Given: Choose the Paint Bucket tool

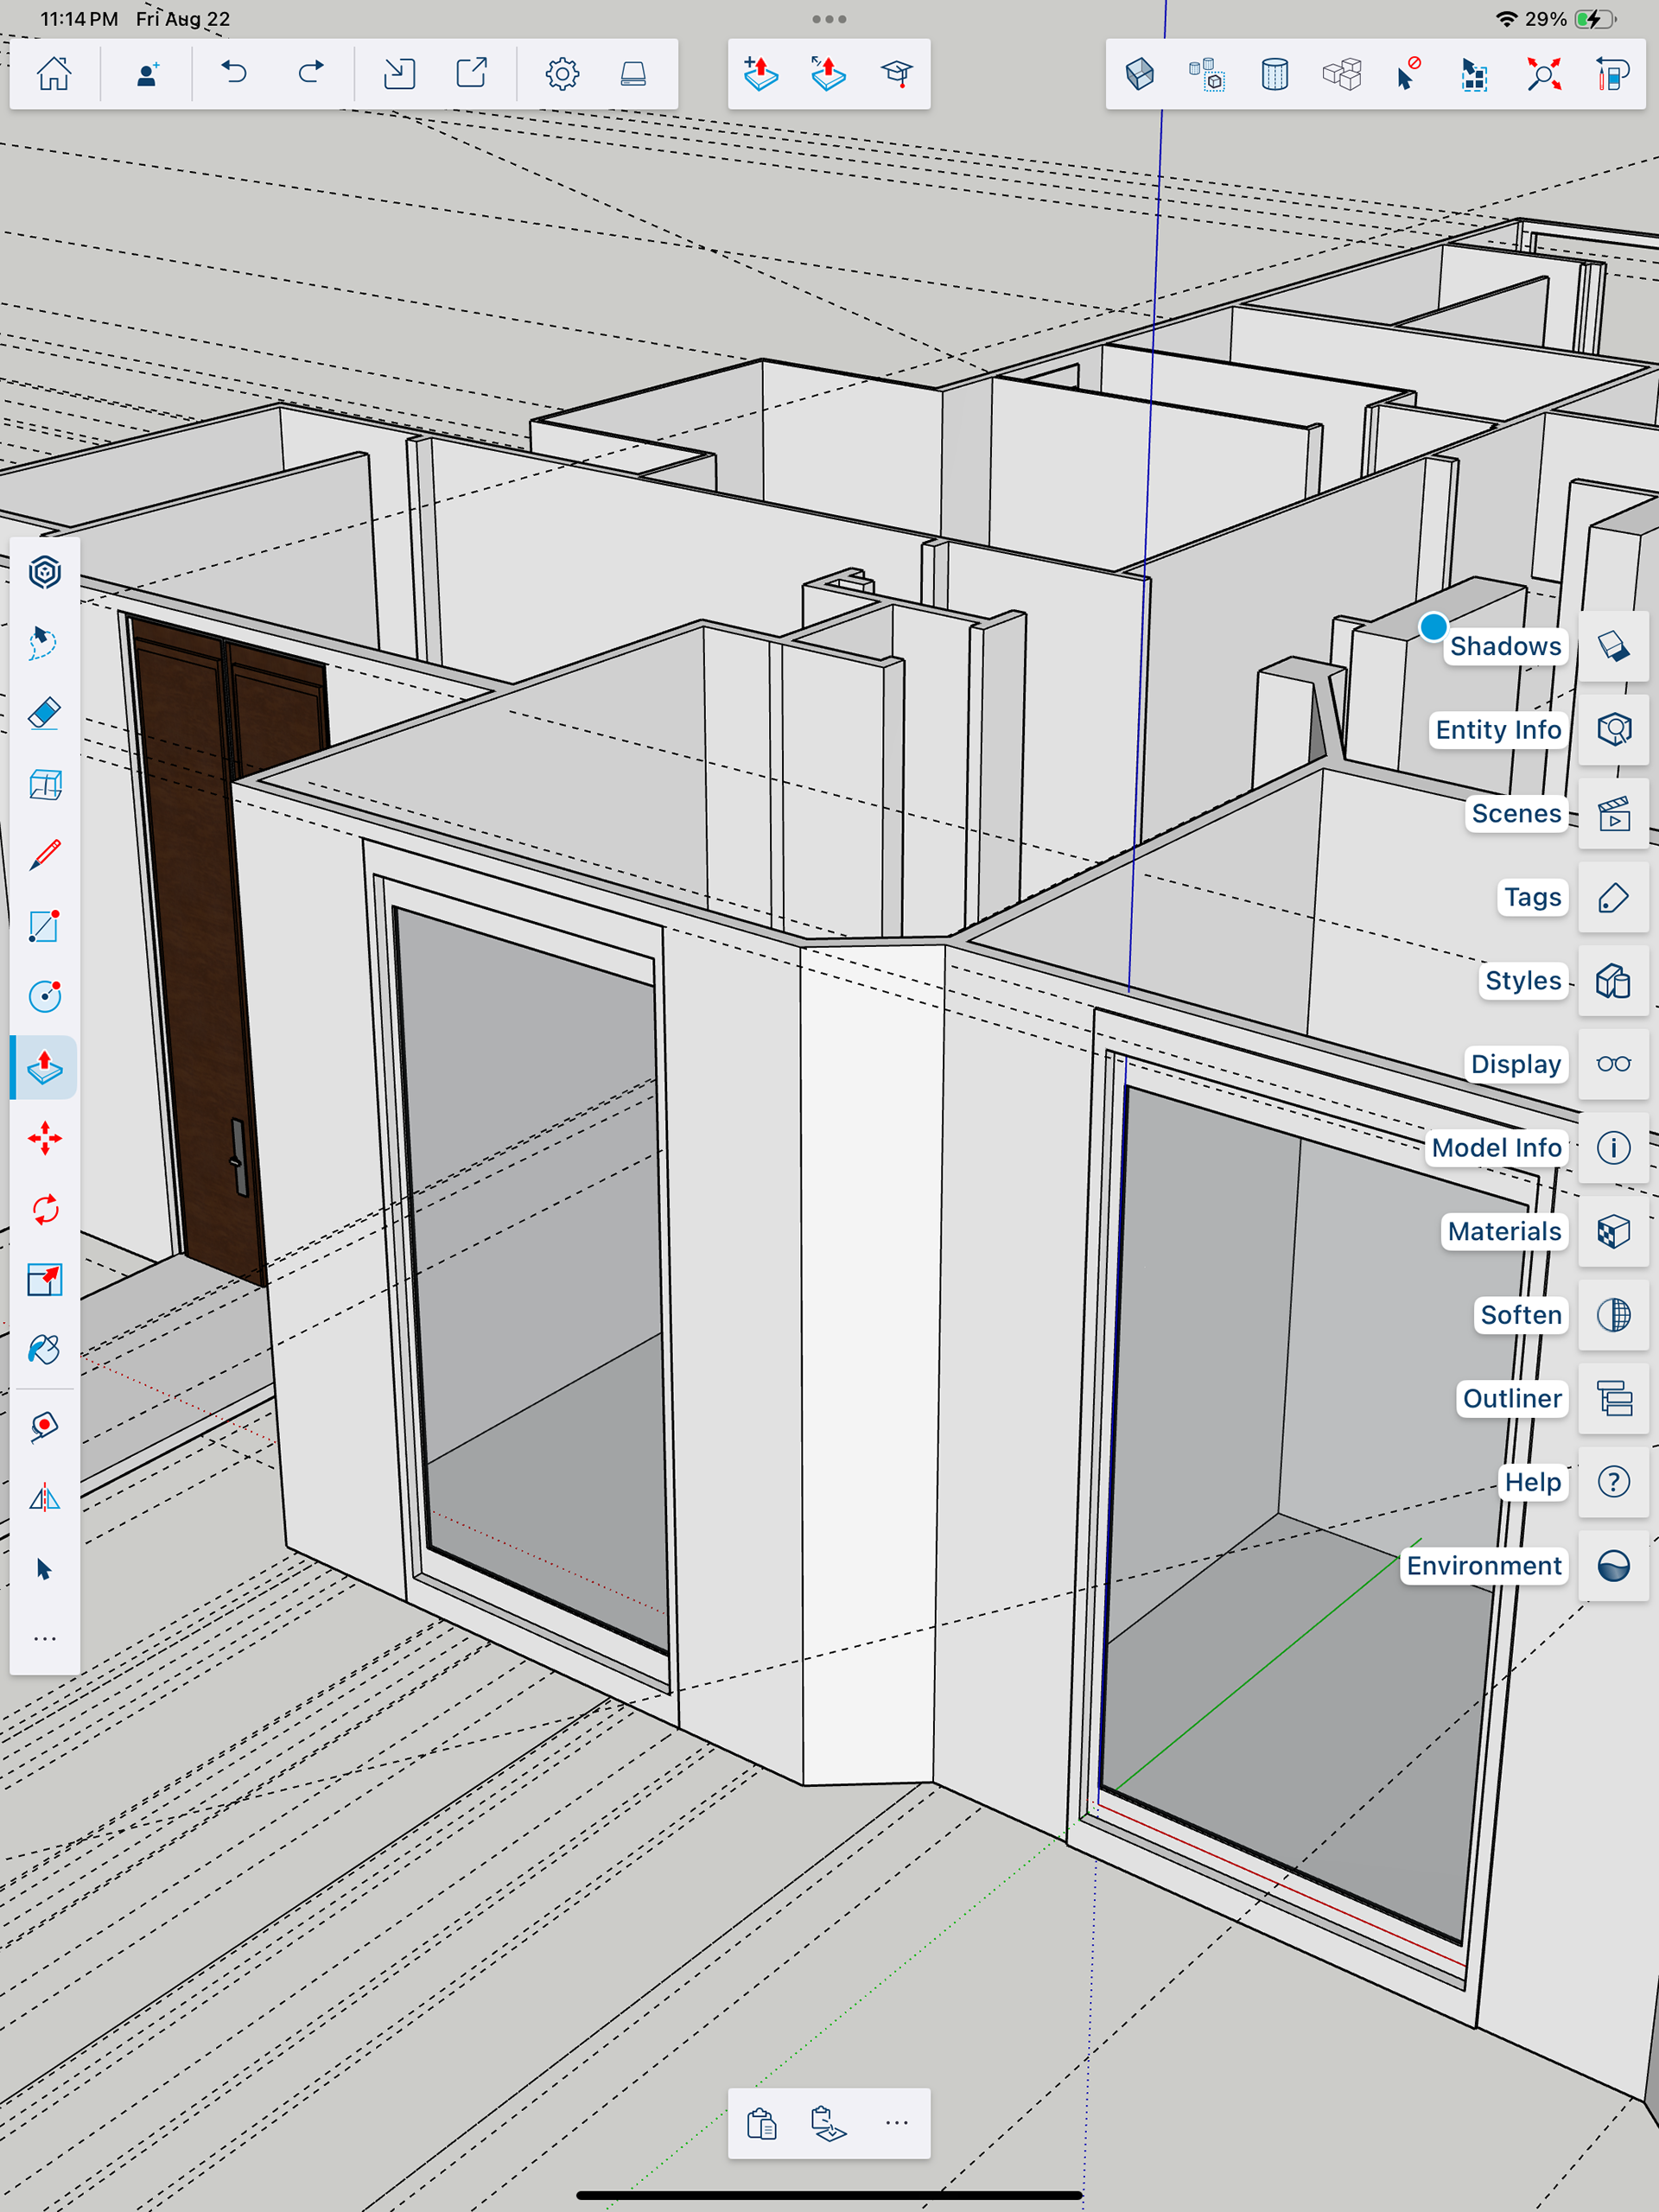Looking at the screenshot, I should click(44, 1350).
